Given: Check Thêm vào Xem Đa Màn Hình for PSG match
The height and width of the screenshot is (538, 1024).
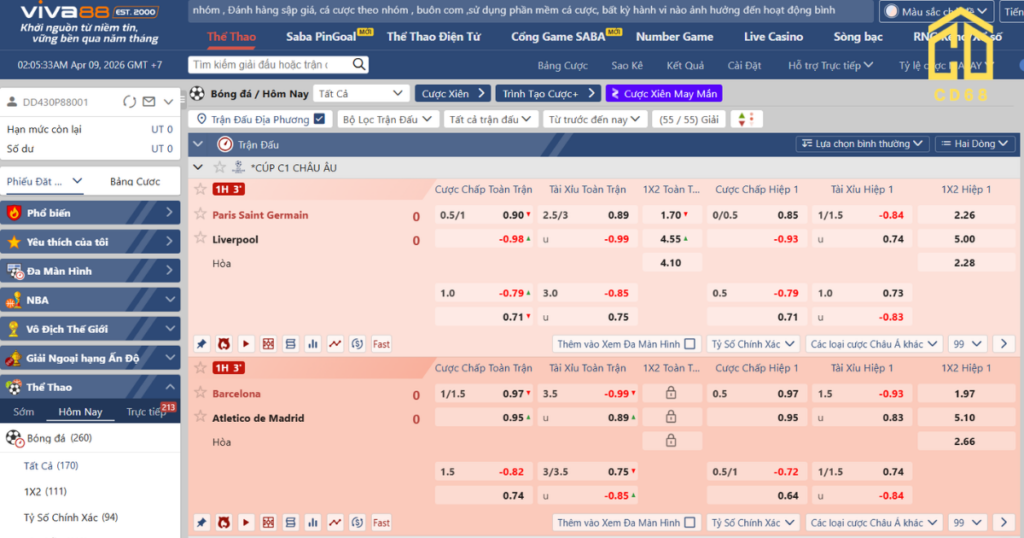Looking at the screenshot, I should pyautogui.click(x=690, y=344).
